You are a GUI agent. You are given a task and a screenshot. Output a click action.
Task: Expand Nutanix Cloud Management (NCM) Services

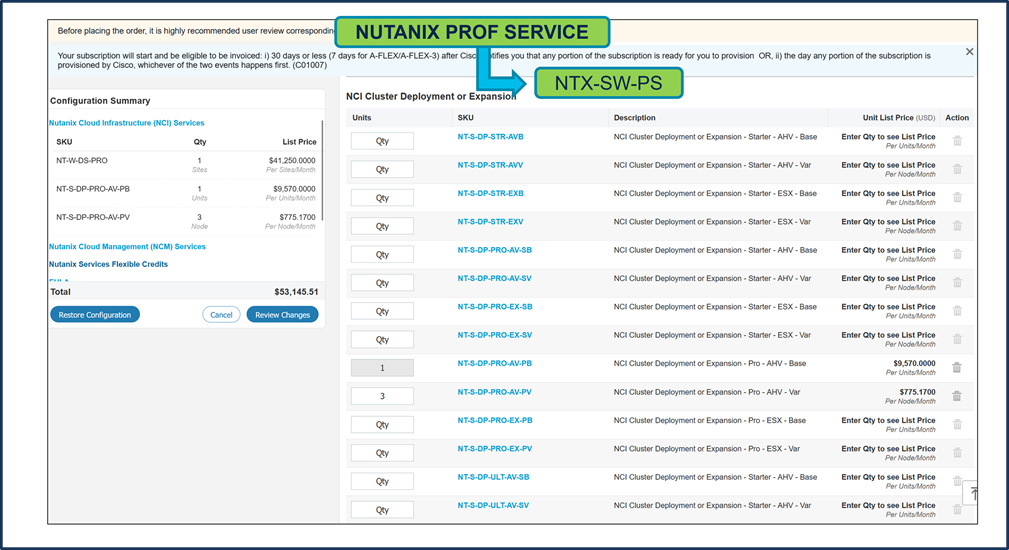127,246
